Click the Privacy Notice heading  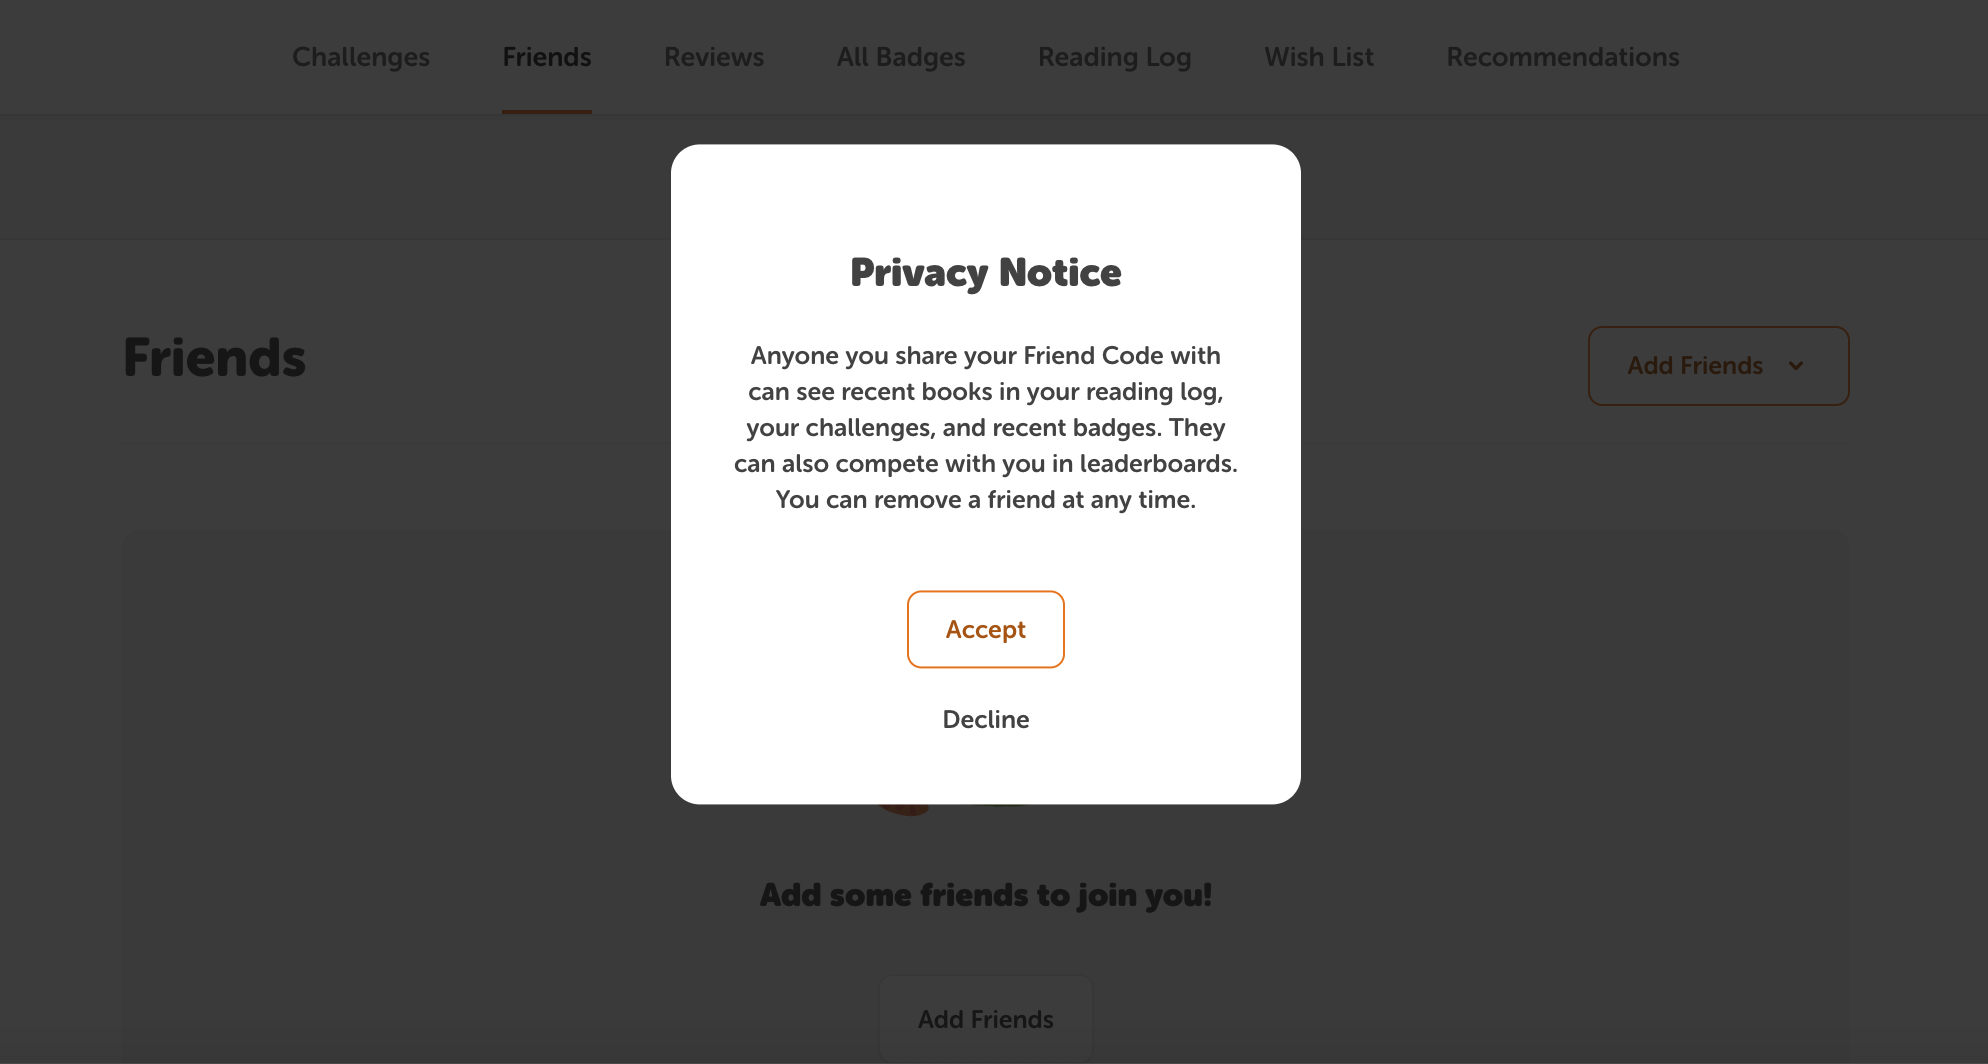[985, 272]
